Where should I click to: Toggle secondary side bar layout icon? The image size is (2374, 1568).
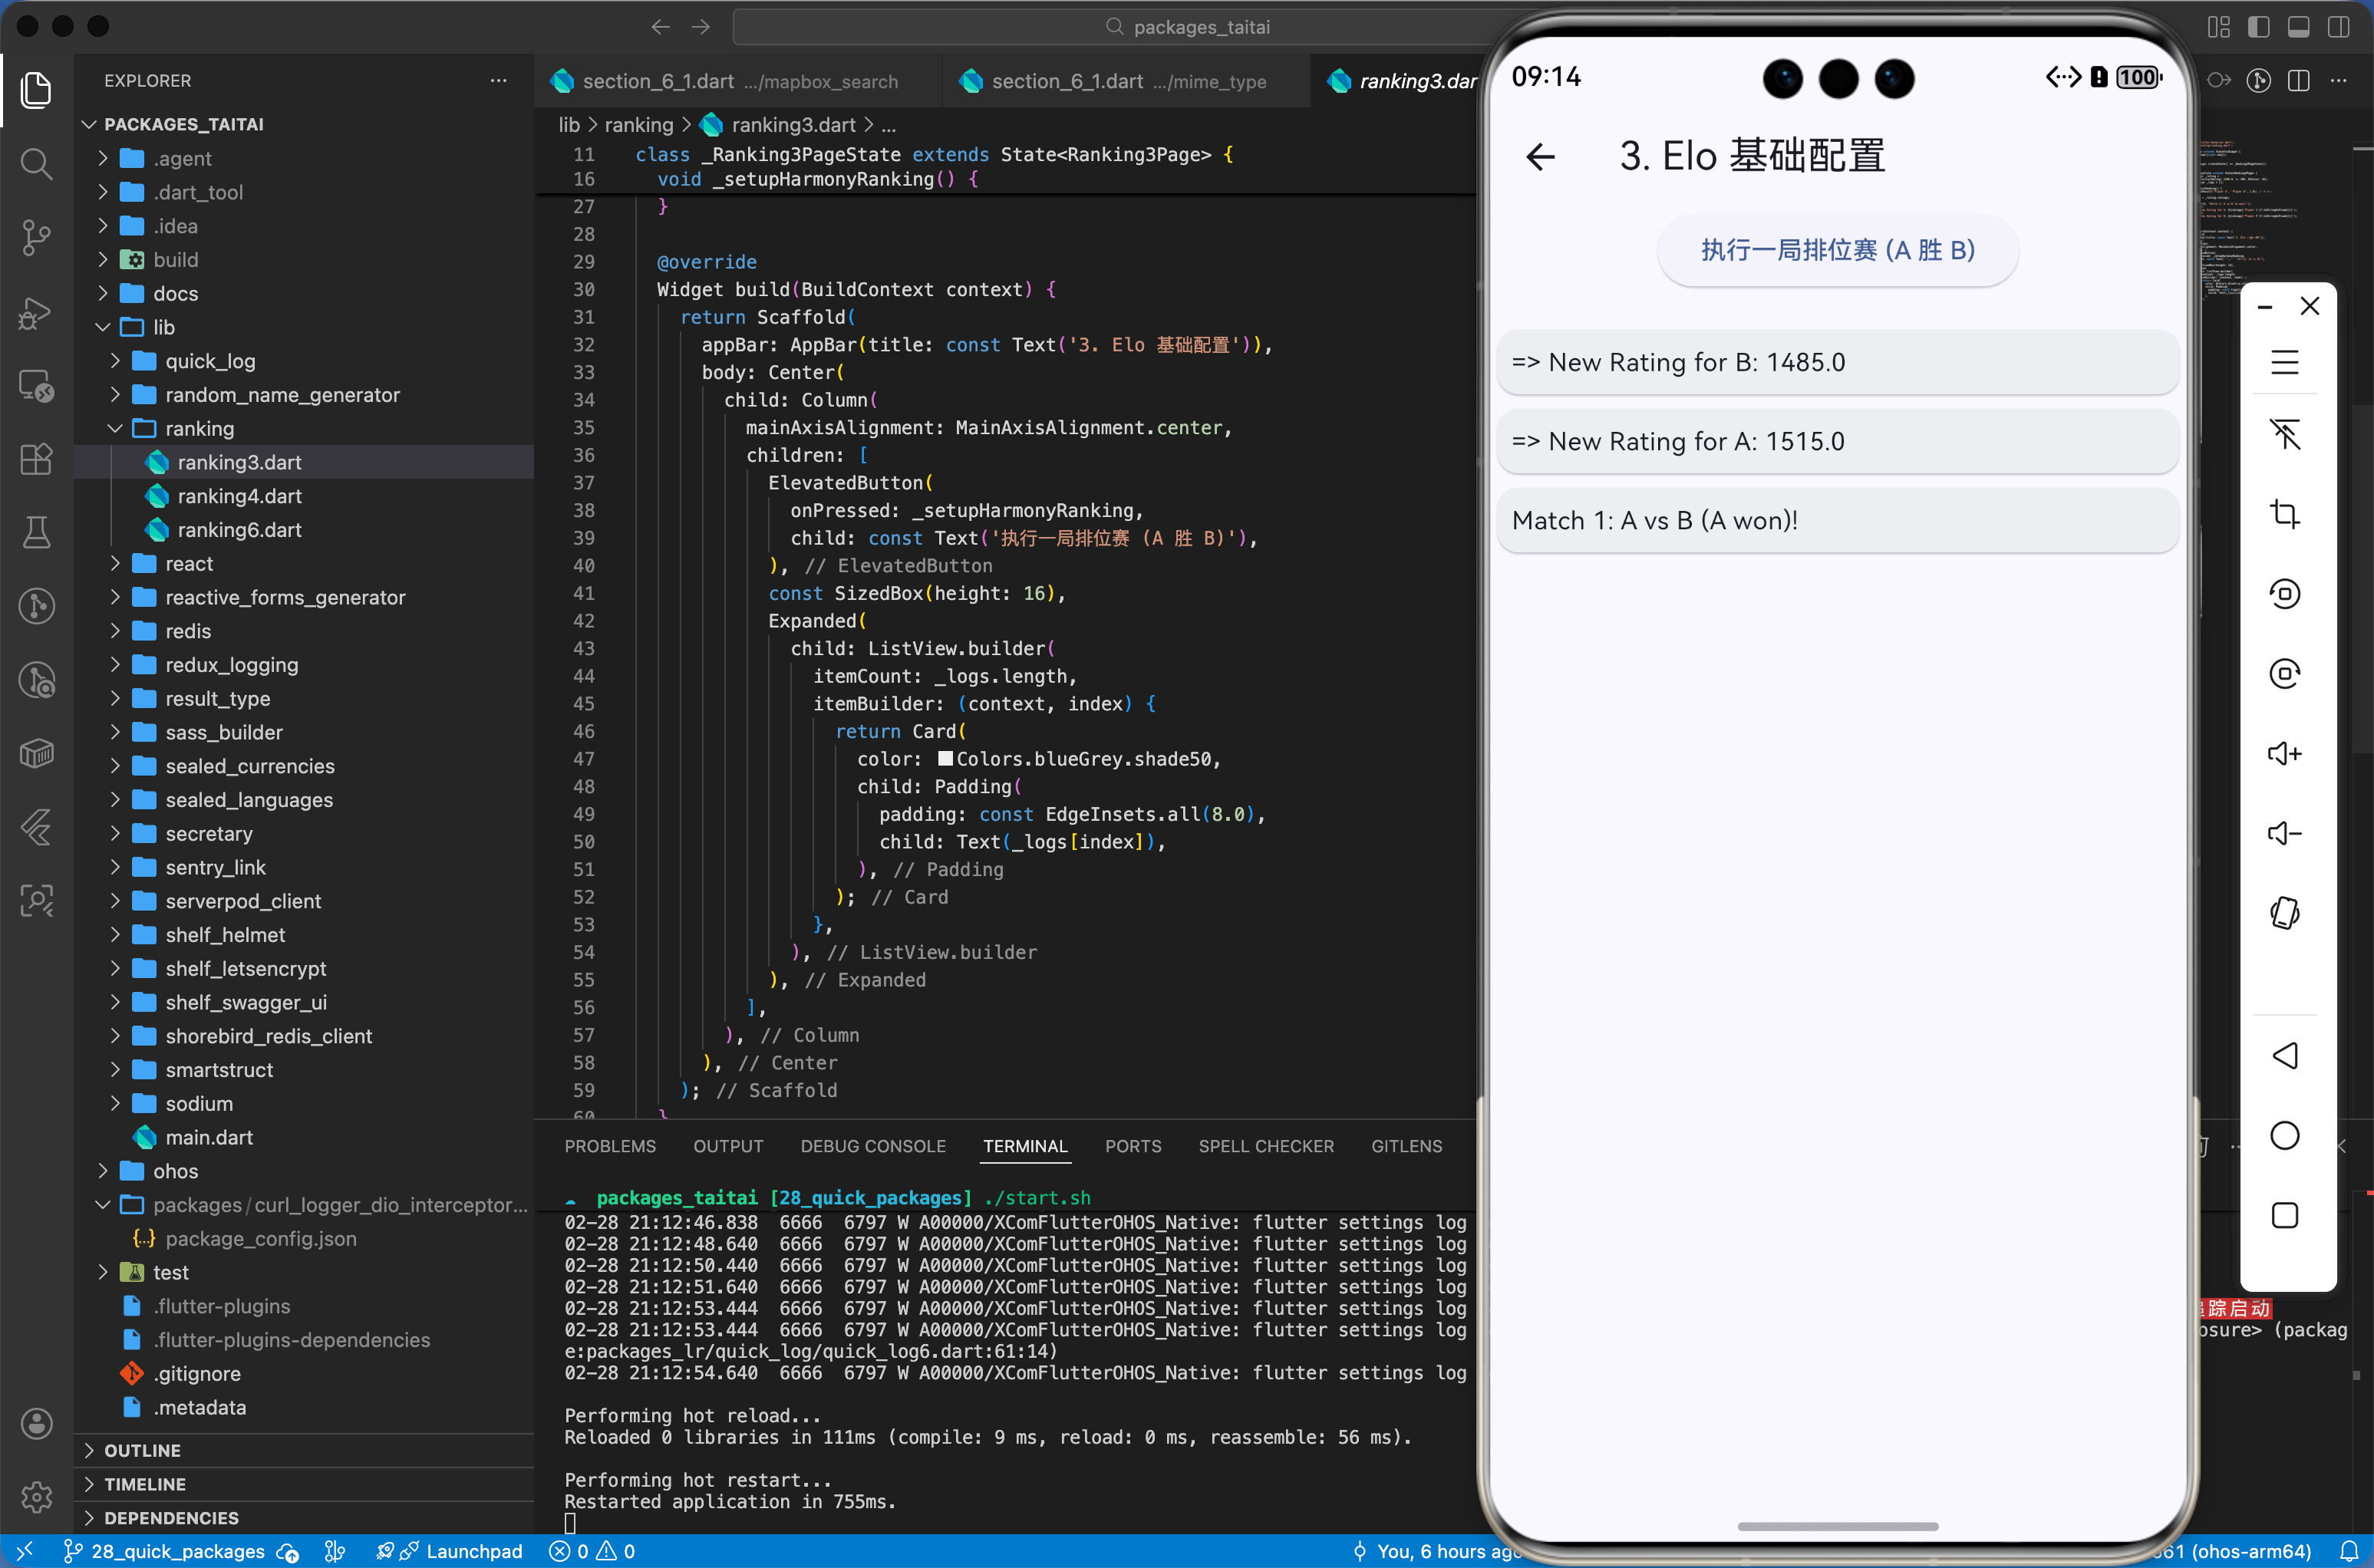coord(2338,27)
